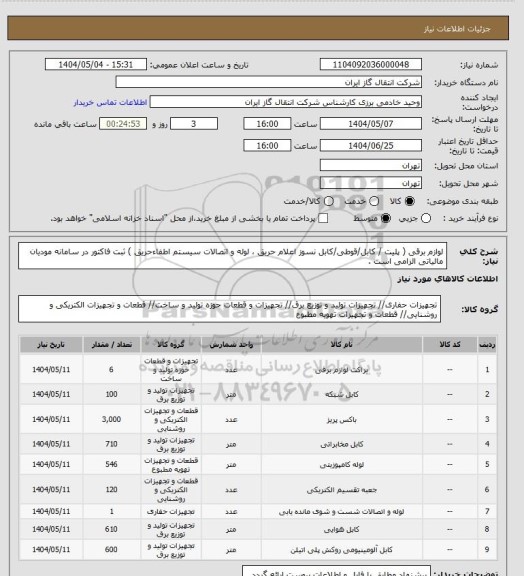The width and height of the screenshot is (524, 576).
Task: Click the گروه کالا description box
Action: pos(230,309)
